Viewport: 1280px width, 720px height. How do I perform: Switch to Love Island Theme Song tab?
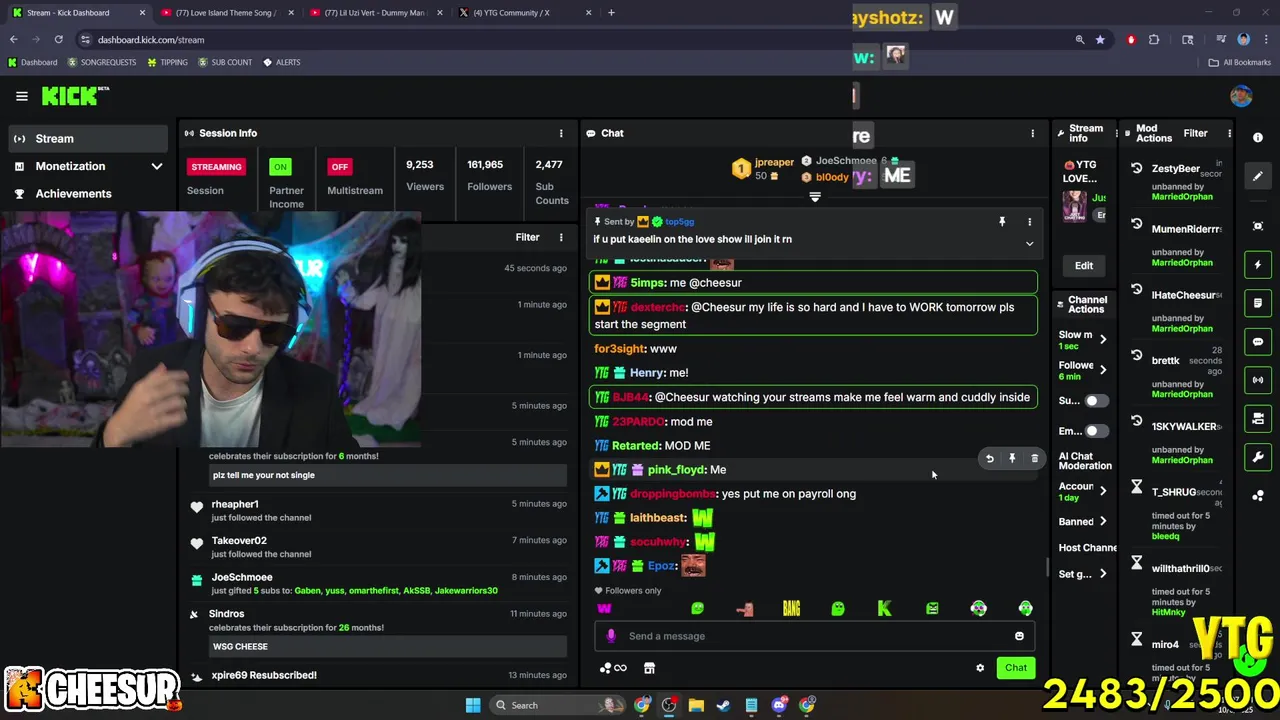click(x=226, y=13)
